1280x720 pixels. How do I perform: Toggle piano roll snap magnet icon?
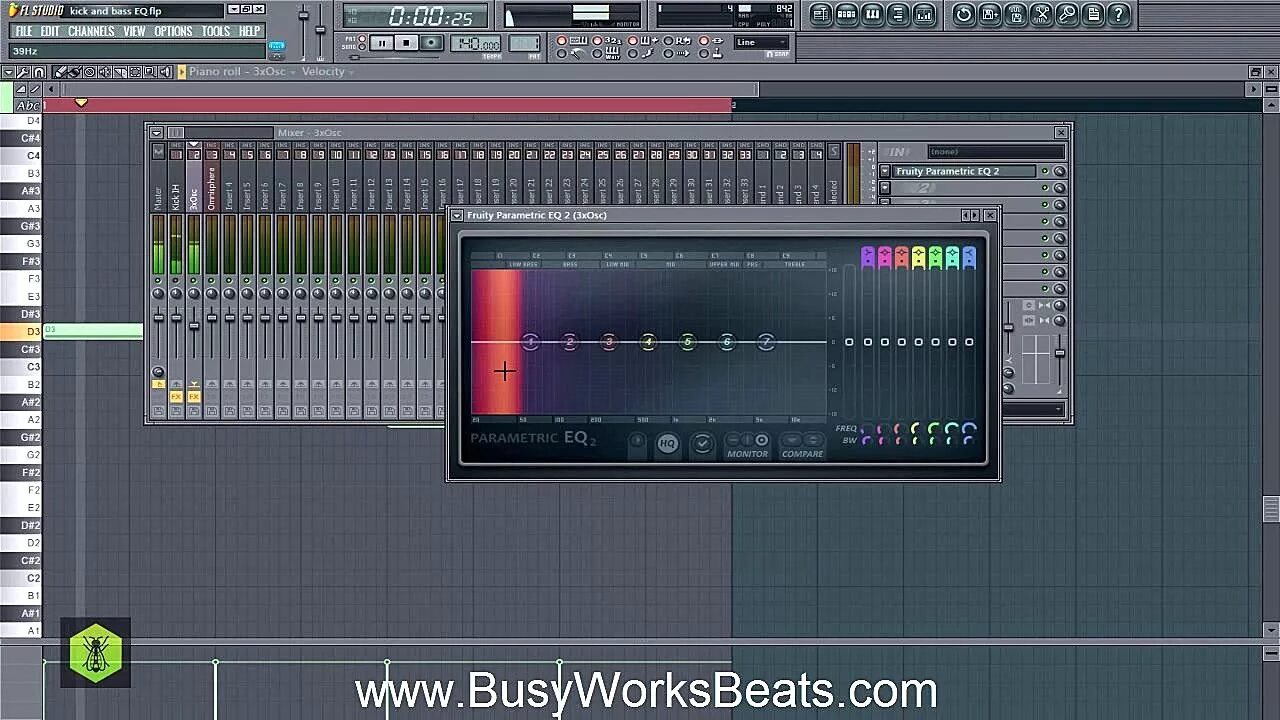click(39, 72)
